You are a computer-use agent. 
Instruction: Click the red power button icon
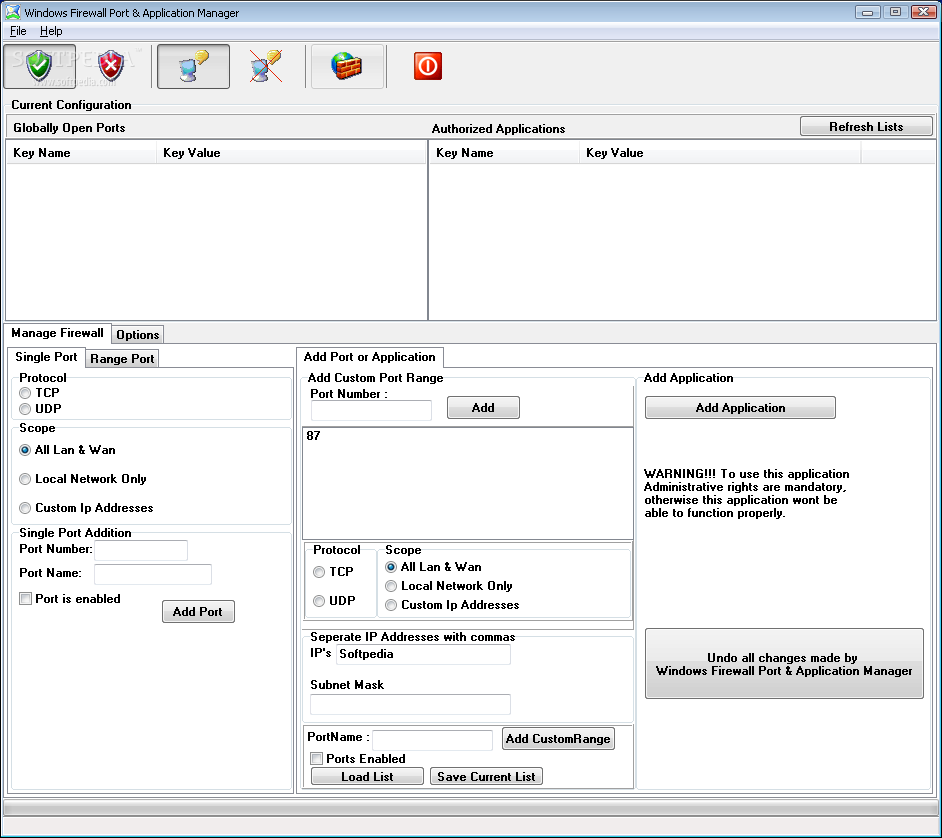click(428, 66)
